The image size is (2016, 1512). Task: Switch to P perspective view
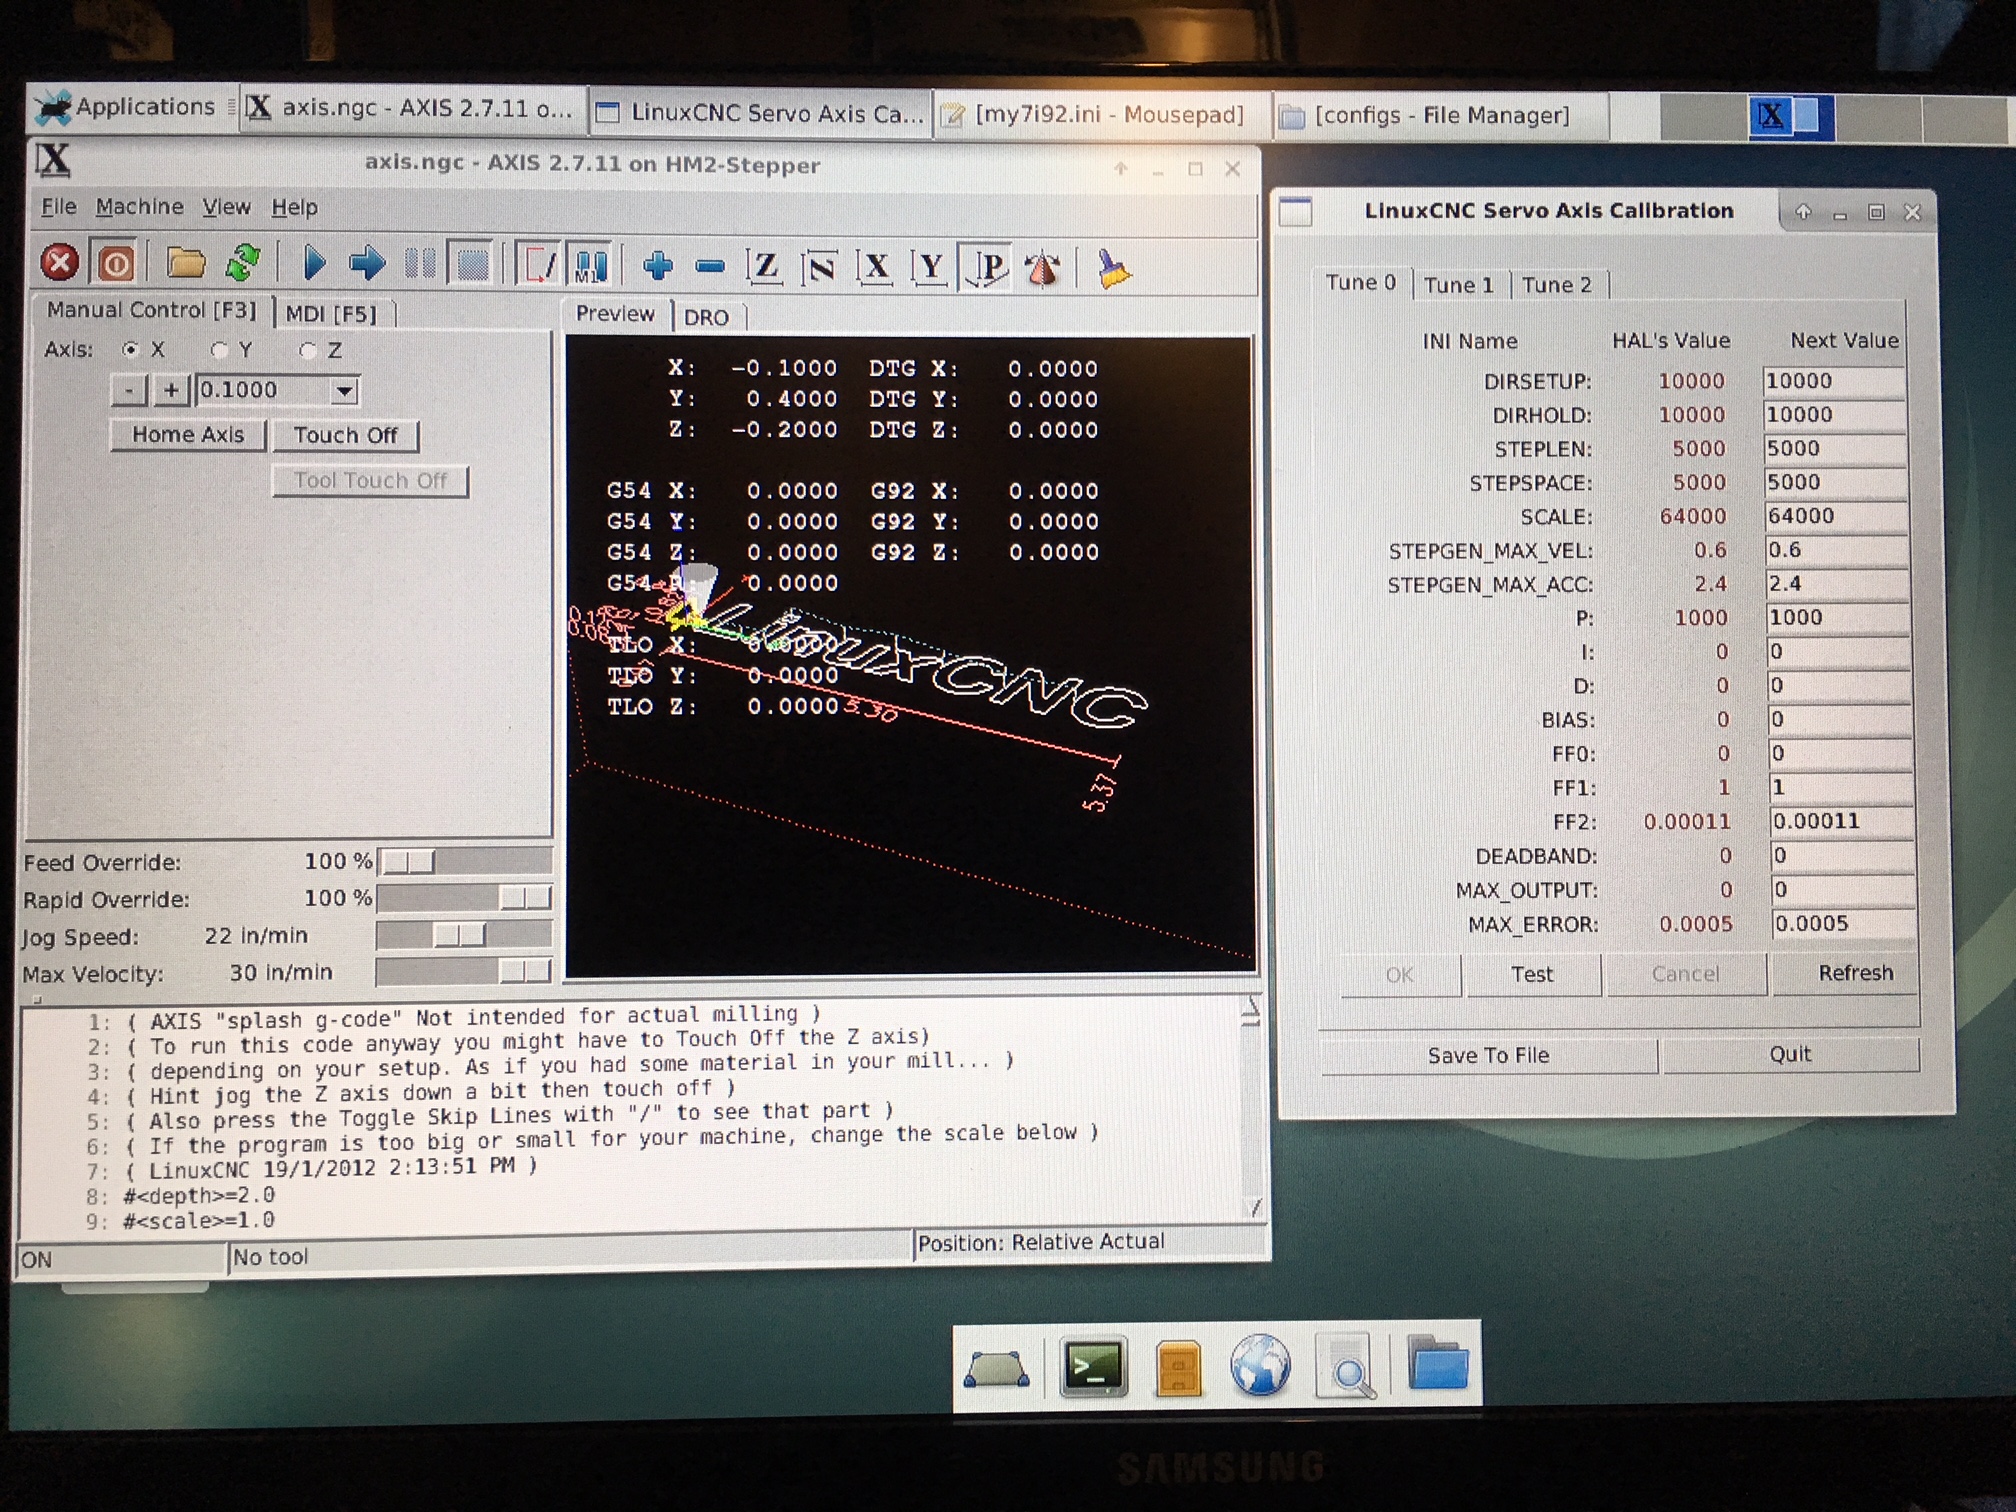coord(987,268)
